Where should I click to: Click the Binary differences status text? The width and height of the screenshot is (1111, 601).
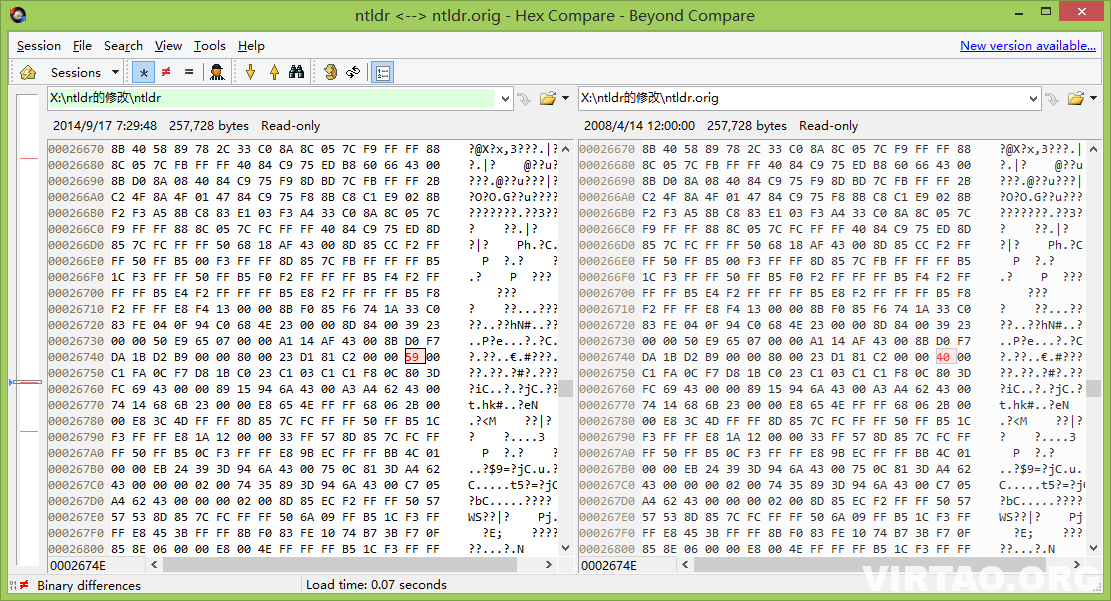[89, 585]
